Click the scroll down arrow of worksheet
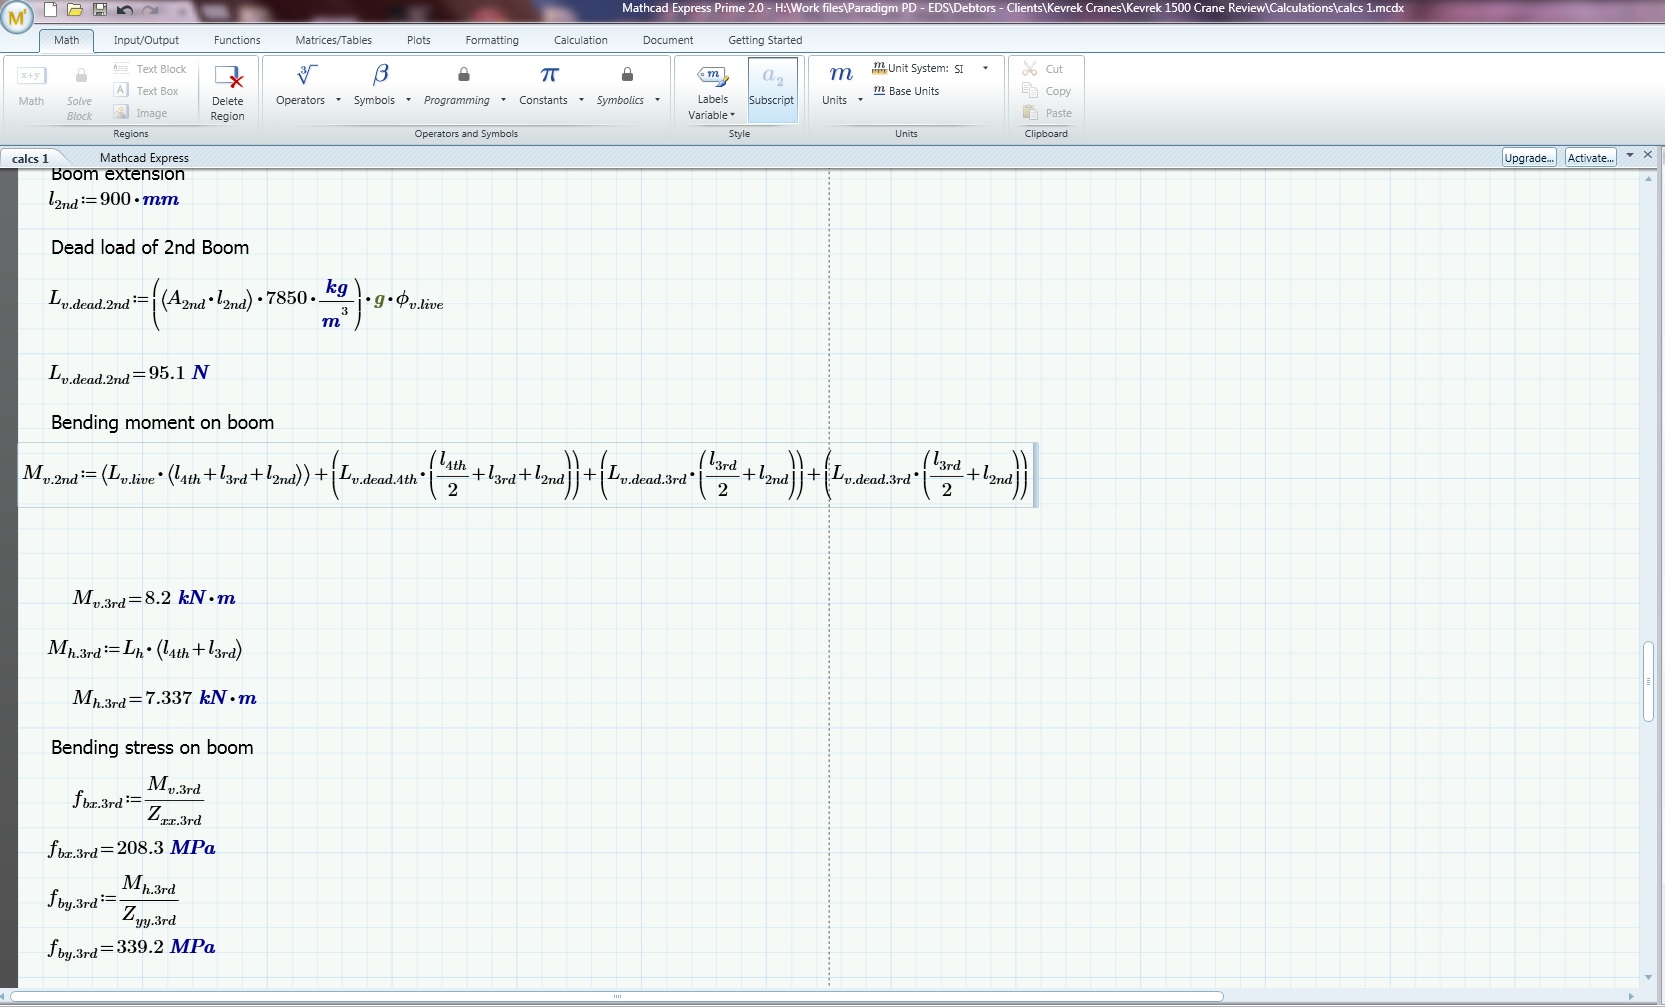This screenshot has width=1665, height=1007. pos(1648,978)
